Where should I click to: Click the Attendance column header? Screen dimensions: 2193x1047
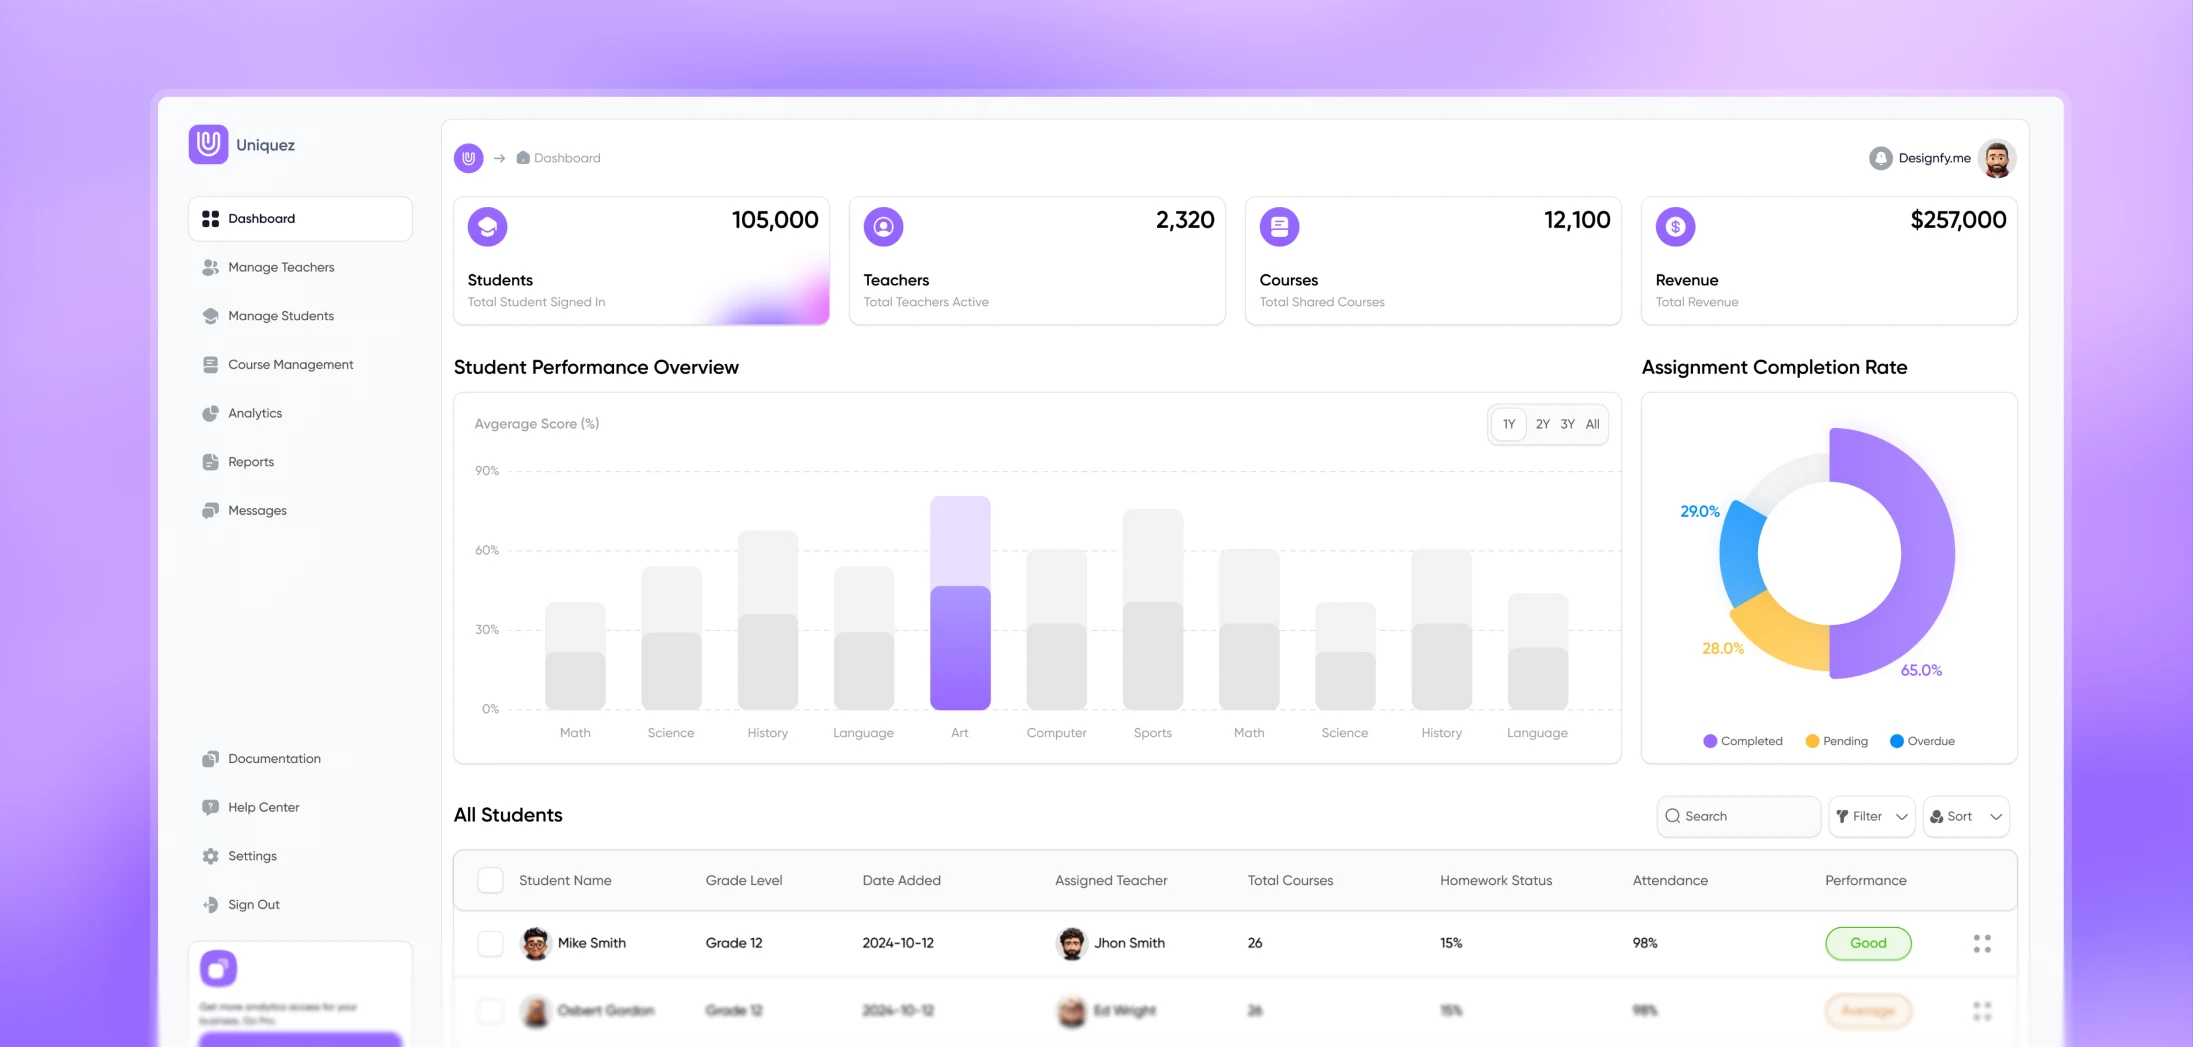click(1670, 880)
